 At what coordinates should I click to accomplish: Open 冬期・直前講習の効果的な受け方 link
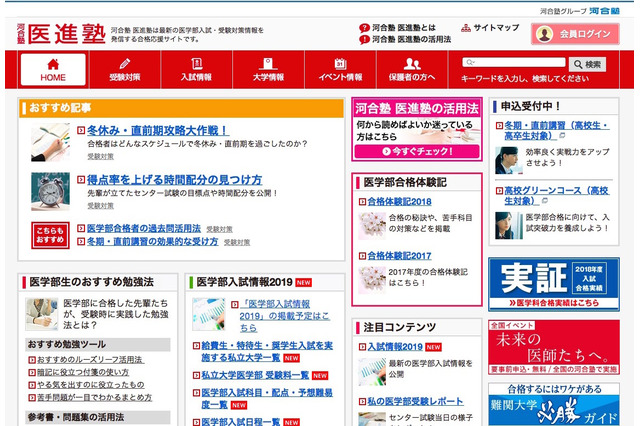[x=152, y=242]
